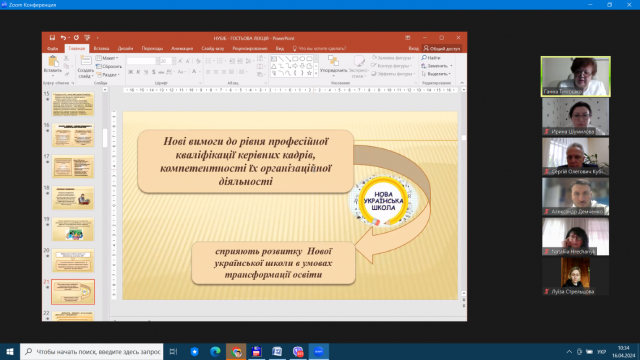This screenshot has width=640, height=360.
Task: Open Контур фигуры shape outline dropdown
Action: 391,66
